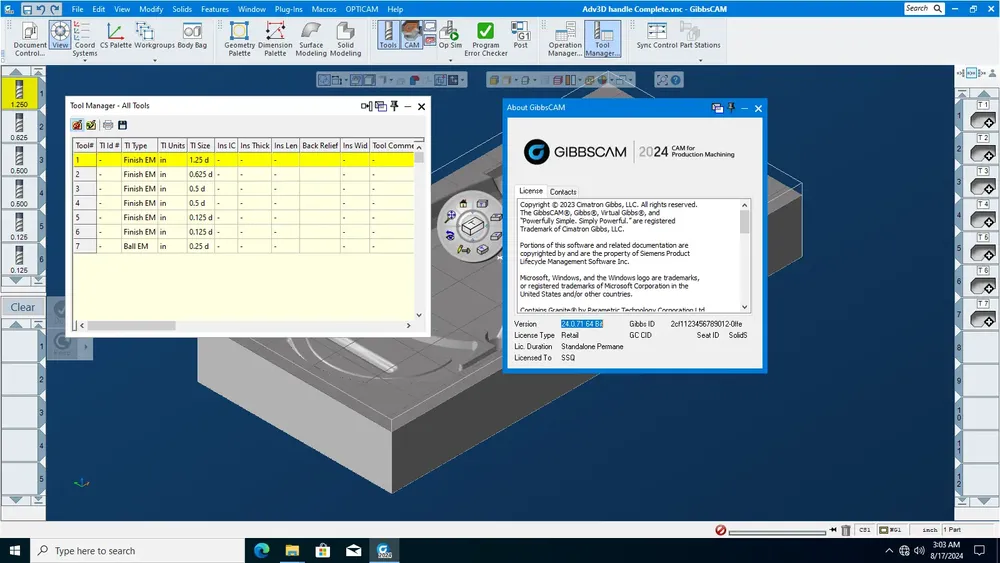The height and width of the screenshot is (563, 1000).
Task: Open Part Stations
Action: point(700,35)
